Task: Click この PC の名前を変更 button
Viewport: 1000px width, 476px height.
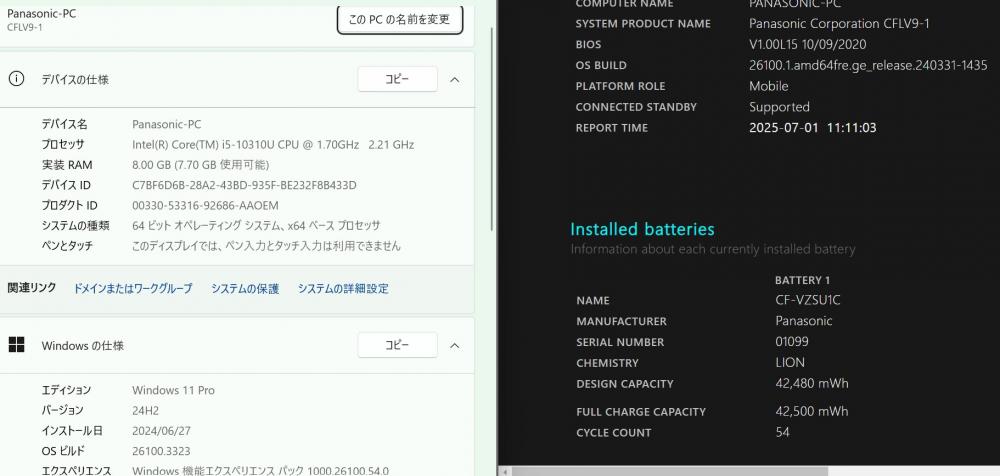Action: click(400, 19)
